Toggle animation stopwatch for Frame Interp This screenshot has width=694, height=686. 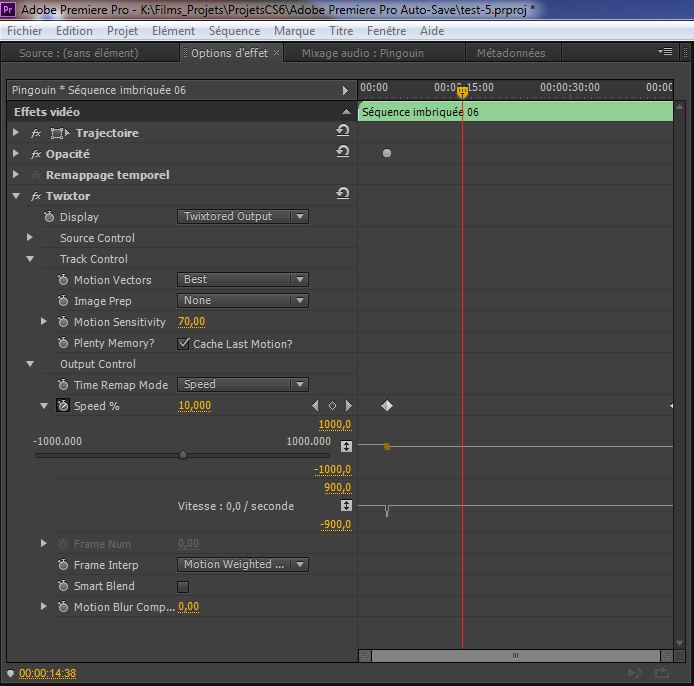coord(63,565)
